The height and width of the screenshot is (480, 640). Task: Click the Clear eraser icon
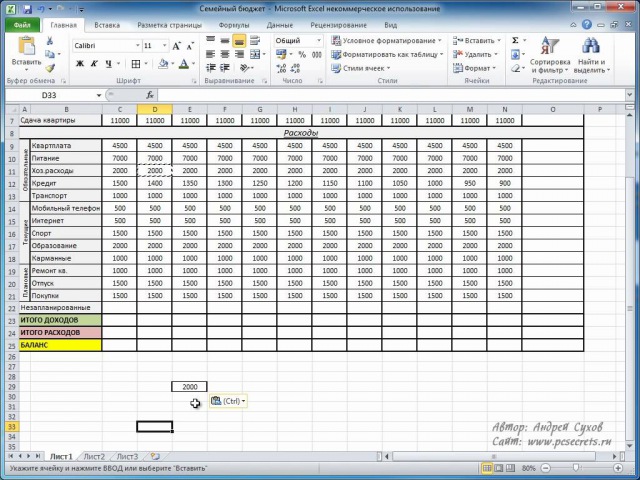click(516, 68)
